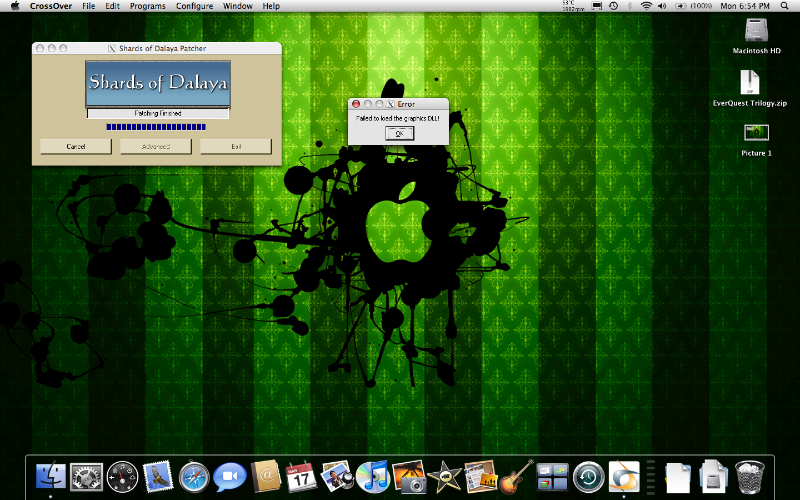Open Finder from the dock
This screenshot has height=500, width=800.
51,477
